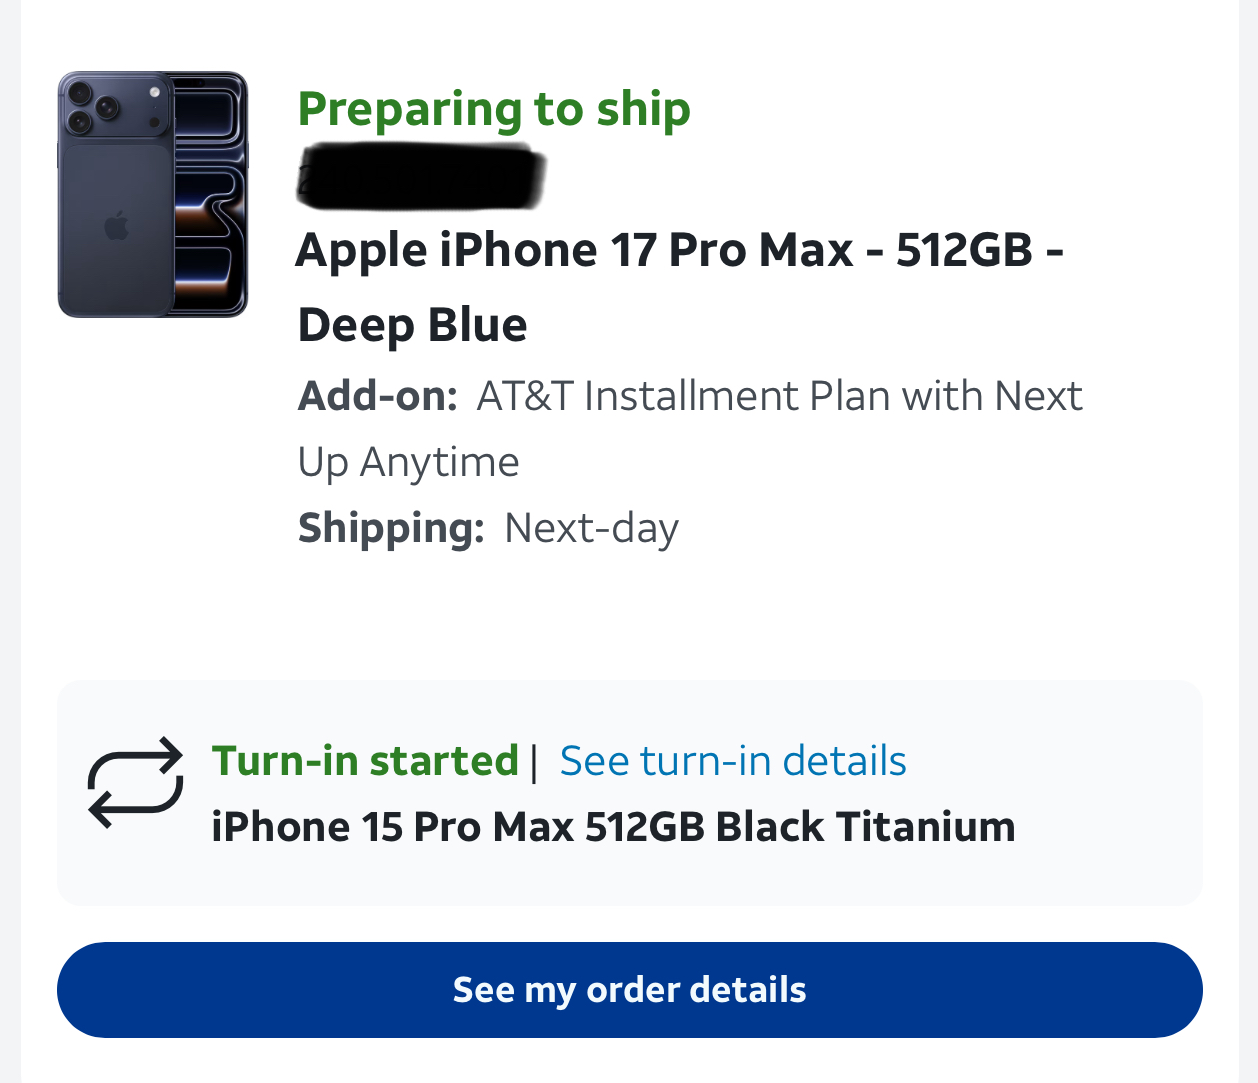Viewport: 1258px width, 1083px height.
Task: Open the "See turn-in details" link
Action: [x=733, y=761]
